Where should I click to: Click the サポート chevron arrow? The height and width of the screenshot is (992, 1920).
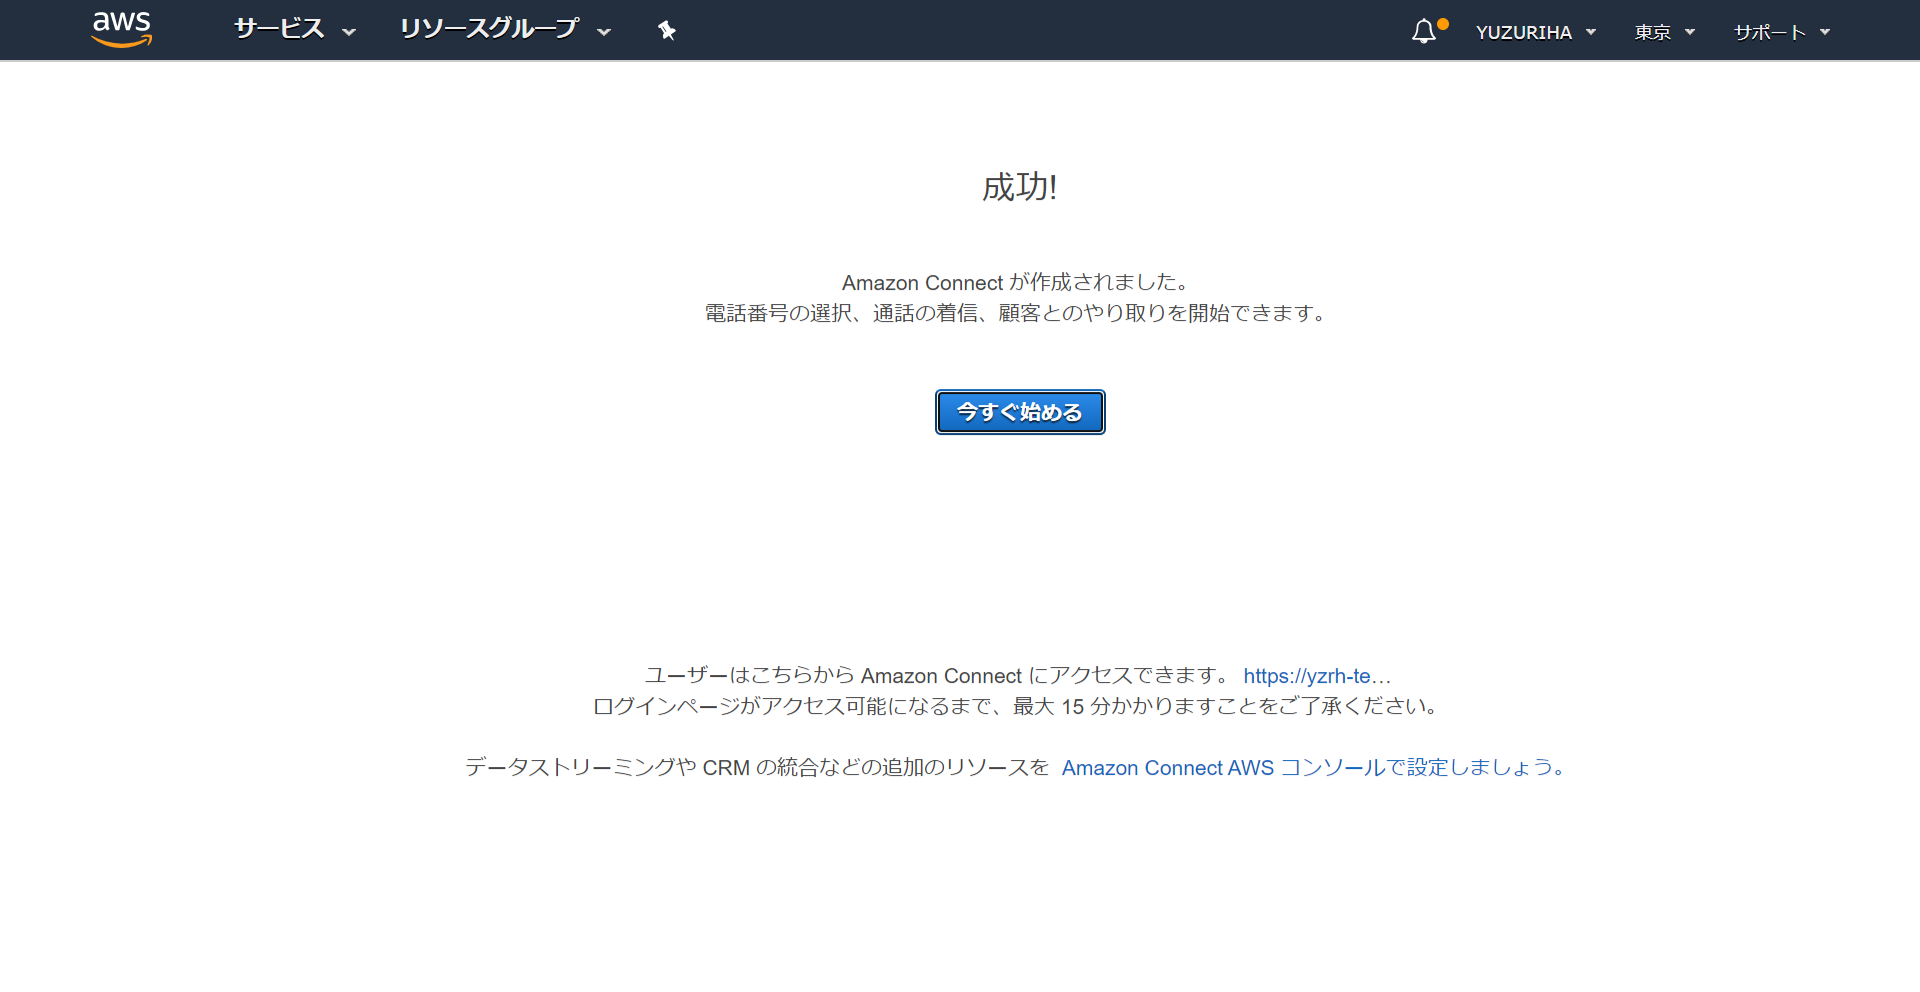click(x=1827, y=33)
